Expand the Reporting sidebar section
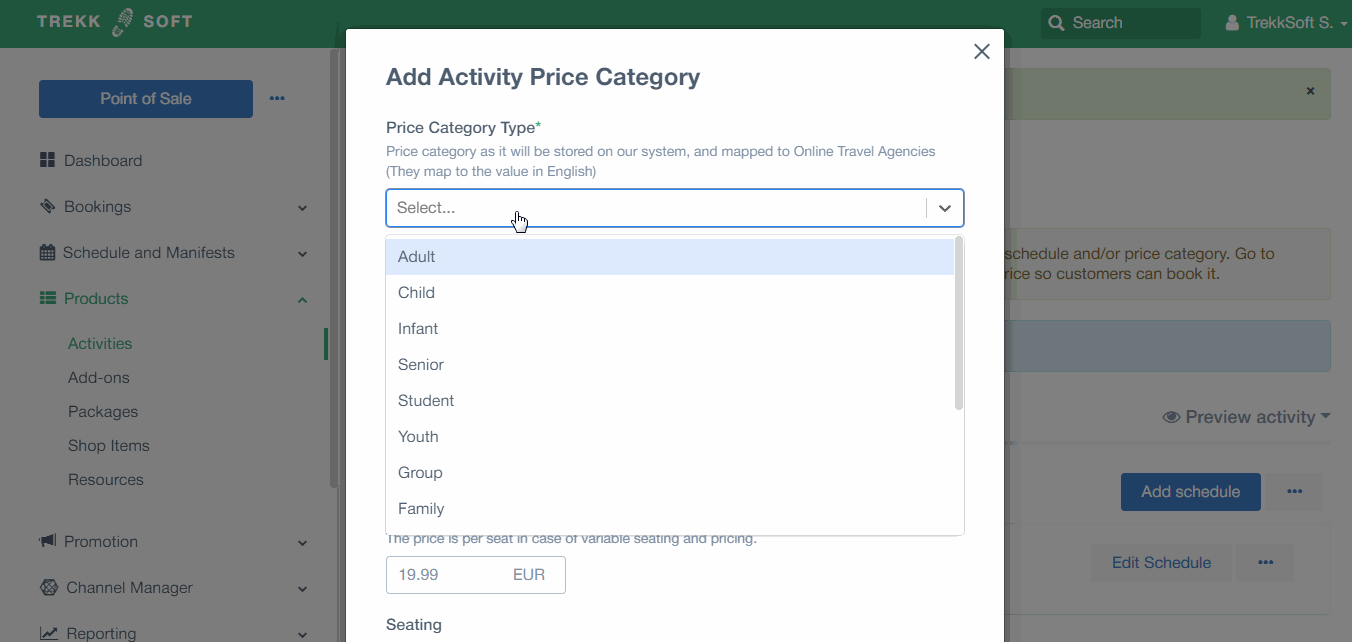The height and width of the screenshot is (642, 1352). tap(302, 633)
